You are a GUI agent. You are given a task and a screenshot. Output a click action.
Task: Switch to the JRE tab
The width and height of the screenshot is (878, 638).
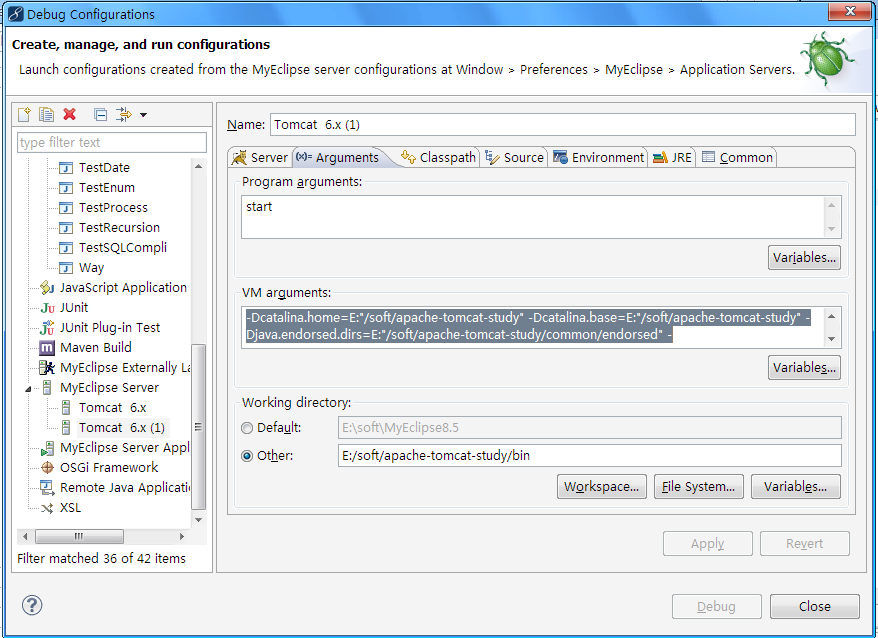point(672,157)
